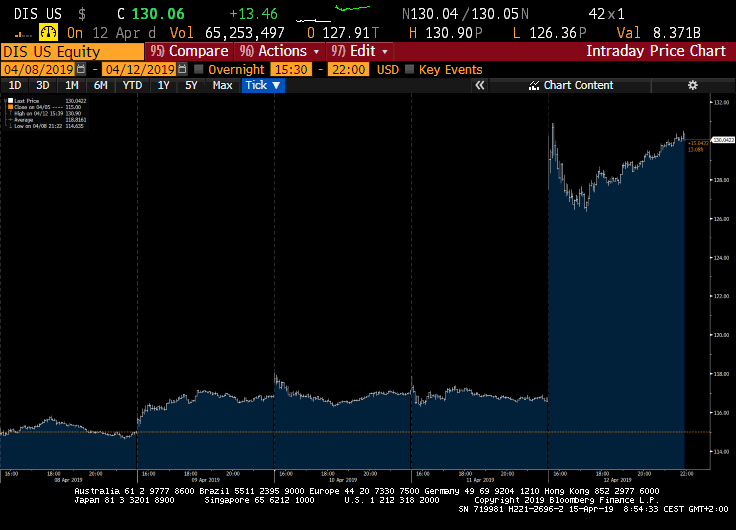This screenshot has width=736, height=530.
Task: Click the 42x1 size quote
Action: pyautogui.click(x=606, y=14)
